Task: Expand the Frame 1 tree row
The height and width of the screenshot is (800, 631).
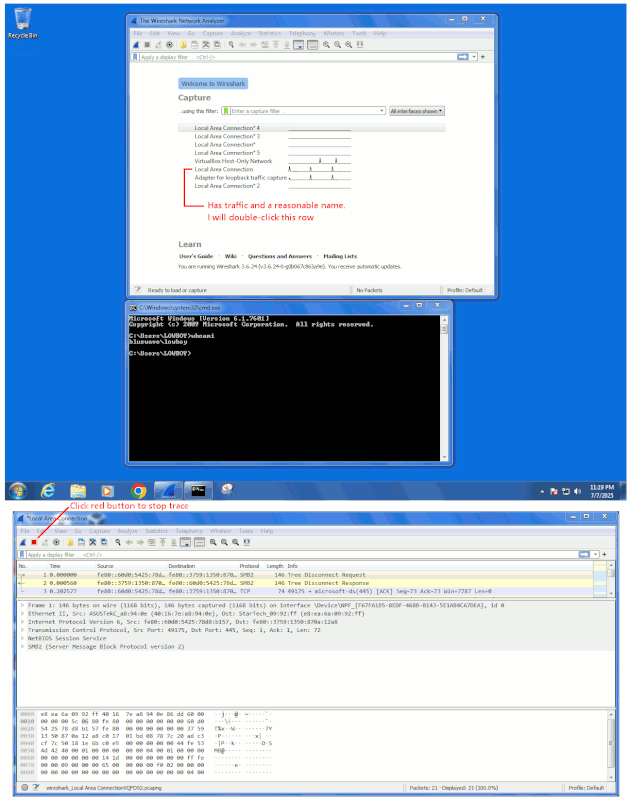Action: click(x=22, y=605)
